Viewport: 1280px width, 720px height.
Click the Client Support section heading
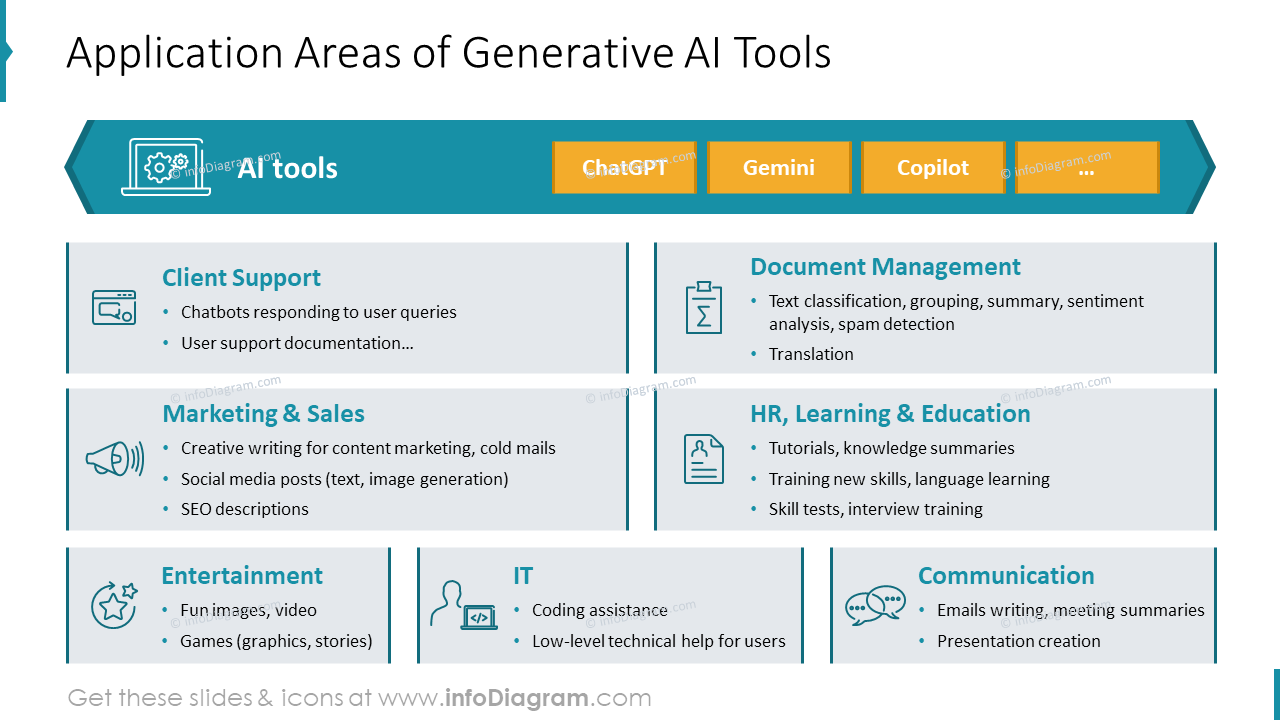(240, 278)
